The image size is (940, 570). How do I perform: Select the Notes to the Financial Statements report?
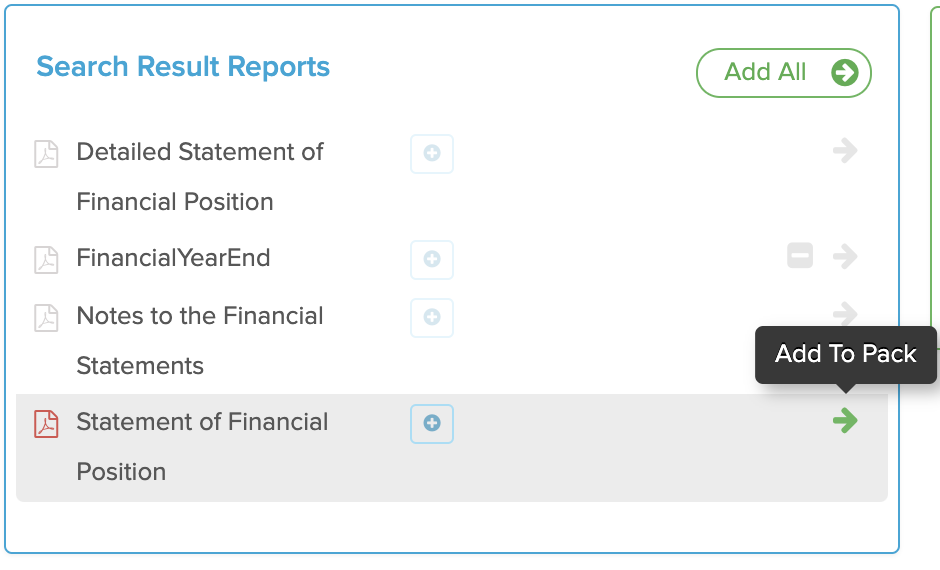pos(200,340)
